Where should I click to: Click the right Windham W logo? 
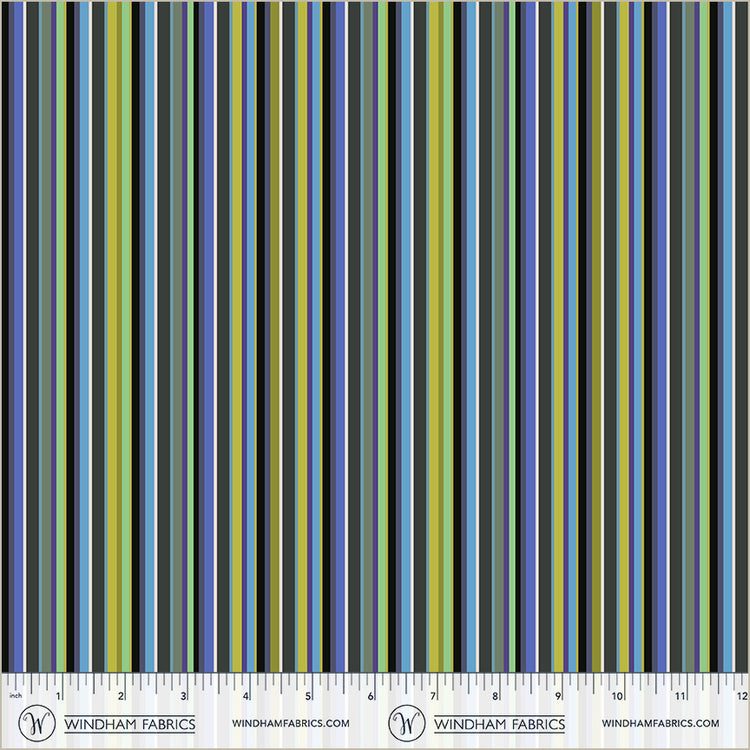[407, 721]
